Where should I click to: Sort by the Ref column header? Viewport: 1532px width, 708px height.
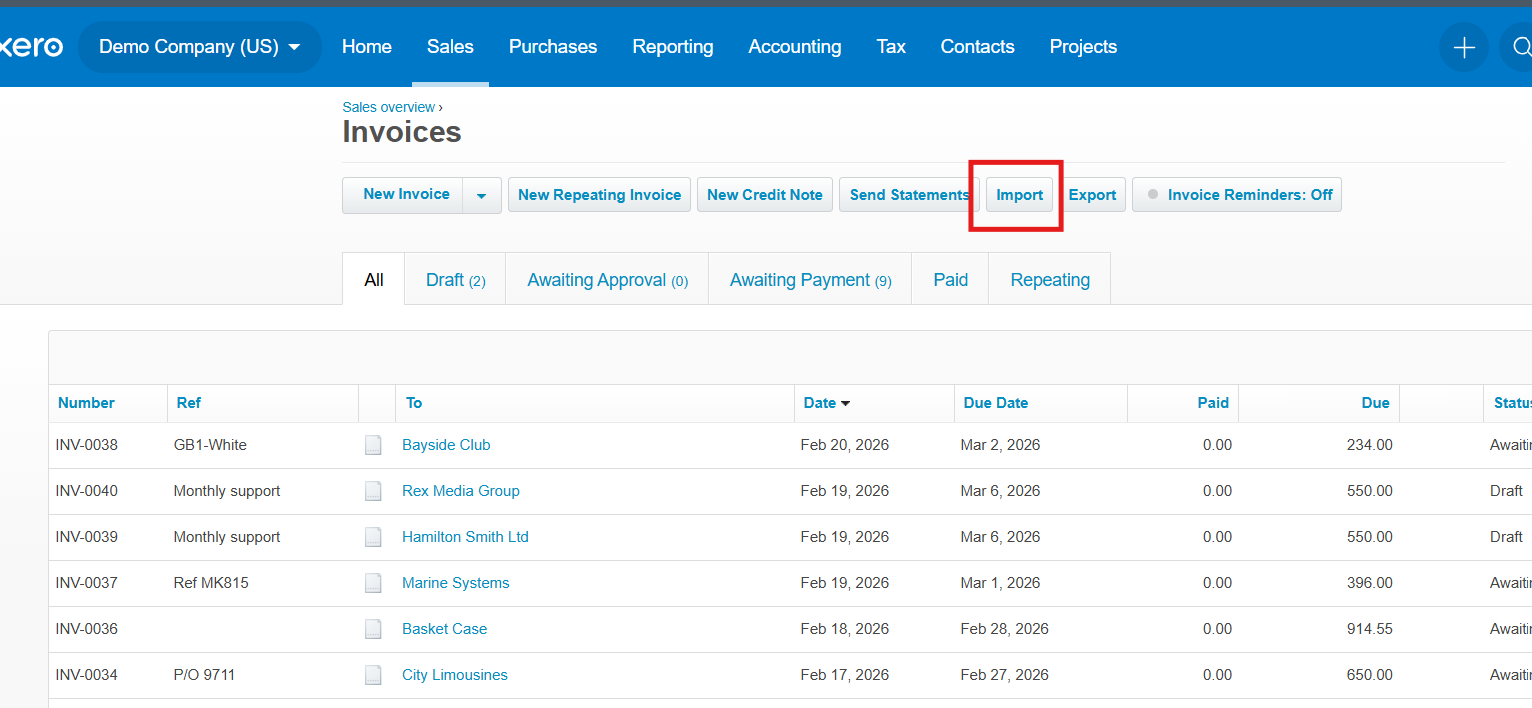coord(188,403)
